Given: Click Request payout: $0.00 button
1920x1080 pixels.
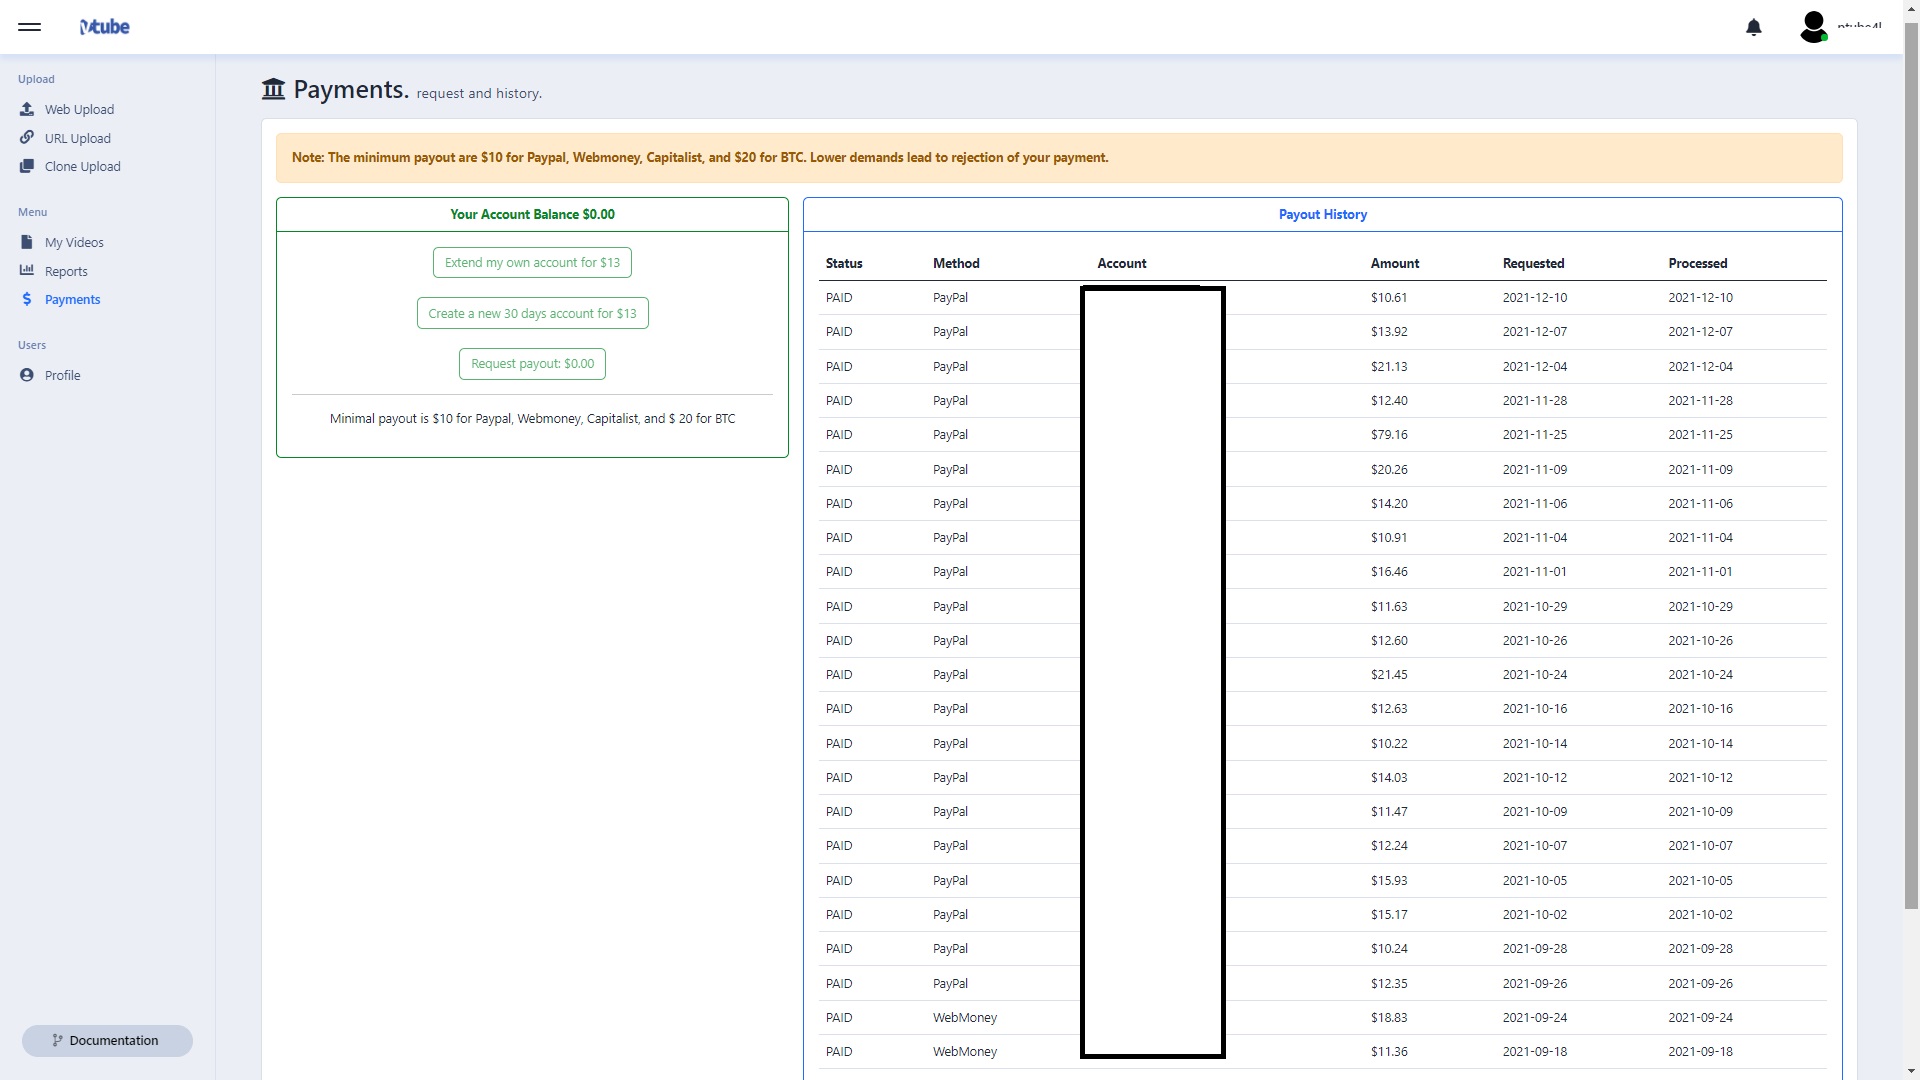Looking at the screenshot, I should [x=532, y=363].
